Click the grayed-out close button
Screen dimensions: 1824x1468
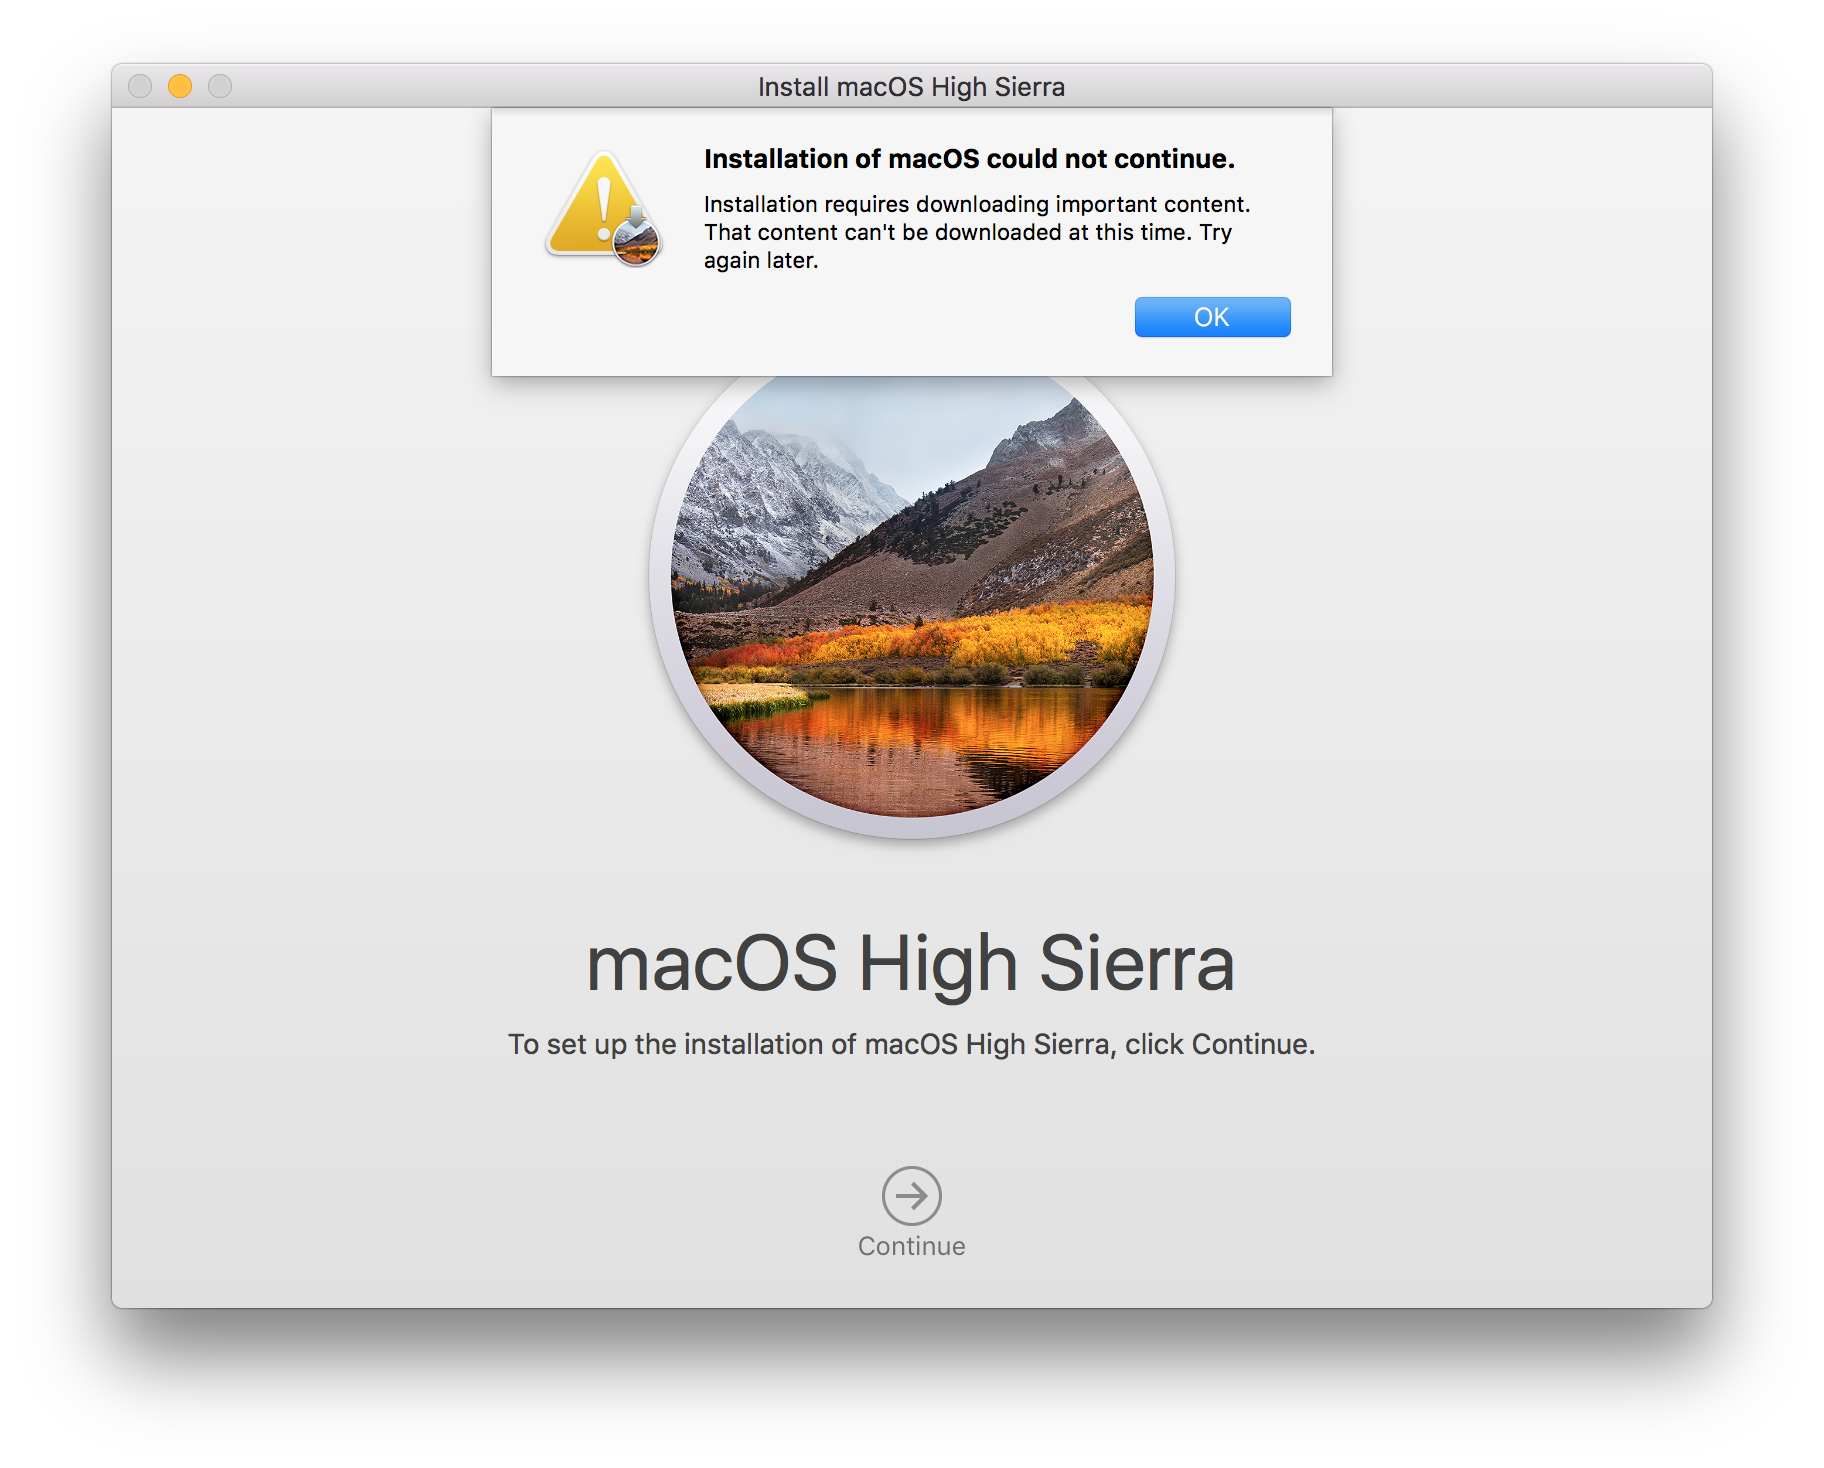(x=140, y=86)
